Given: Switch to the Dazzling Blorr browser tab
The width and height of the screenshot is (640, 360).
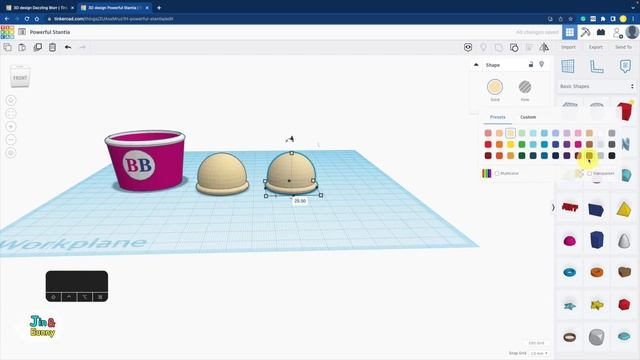Looking at the screenshot, I should [40, 8].
